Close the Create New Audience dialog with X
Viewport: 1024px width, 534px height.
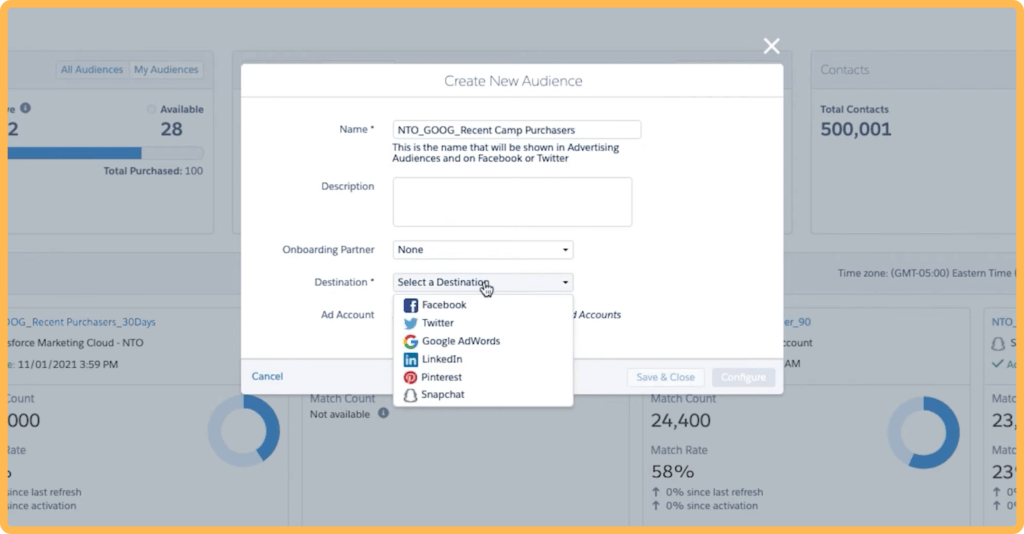771,46
